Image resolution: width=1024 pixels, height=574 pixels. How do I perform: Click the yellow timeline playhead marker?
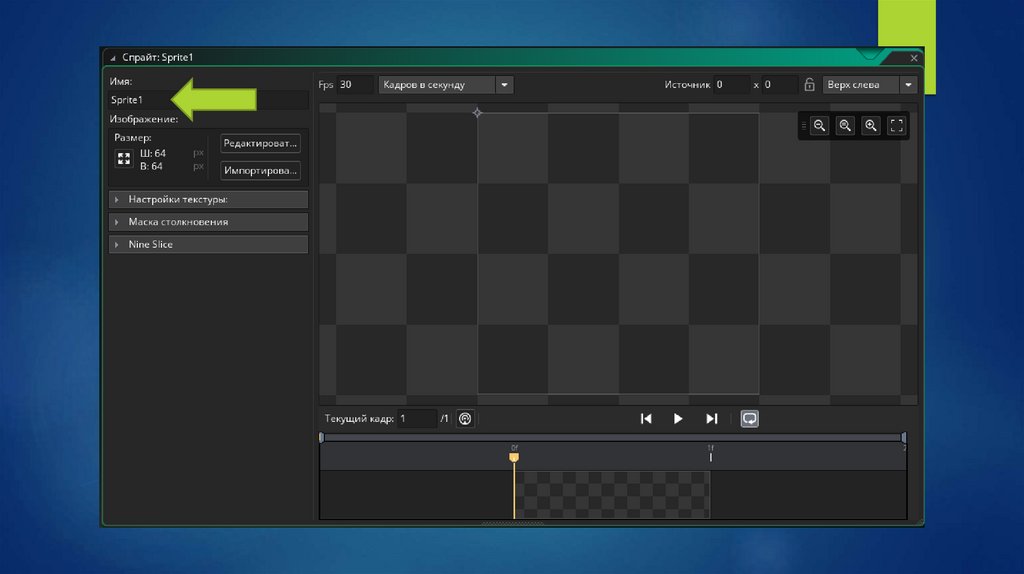(514, 458)
